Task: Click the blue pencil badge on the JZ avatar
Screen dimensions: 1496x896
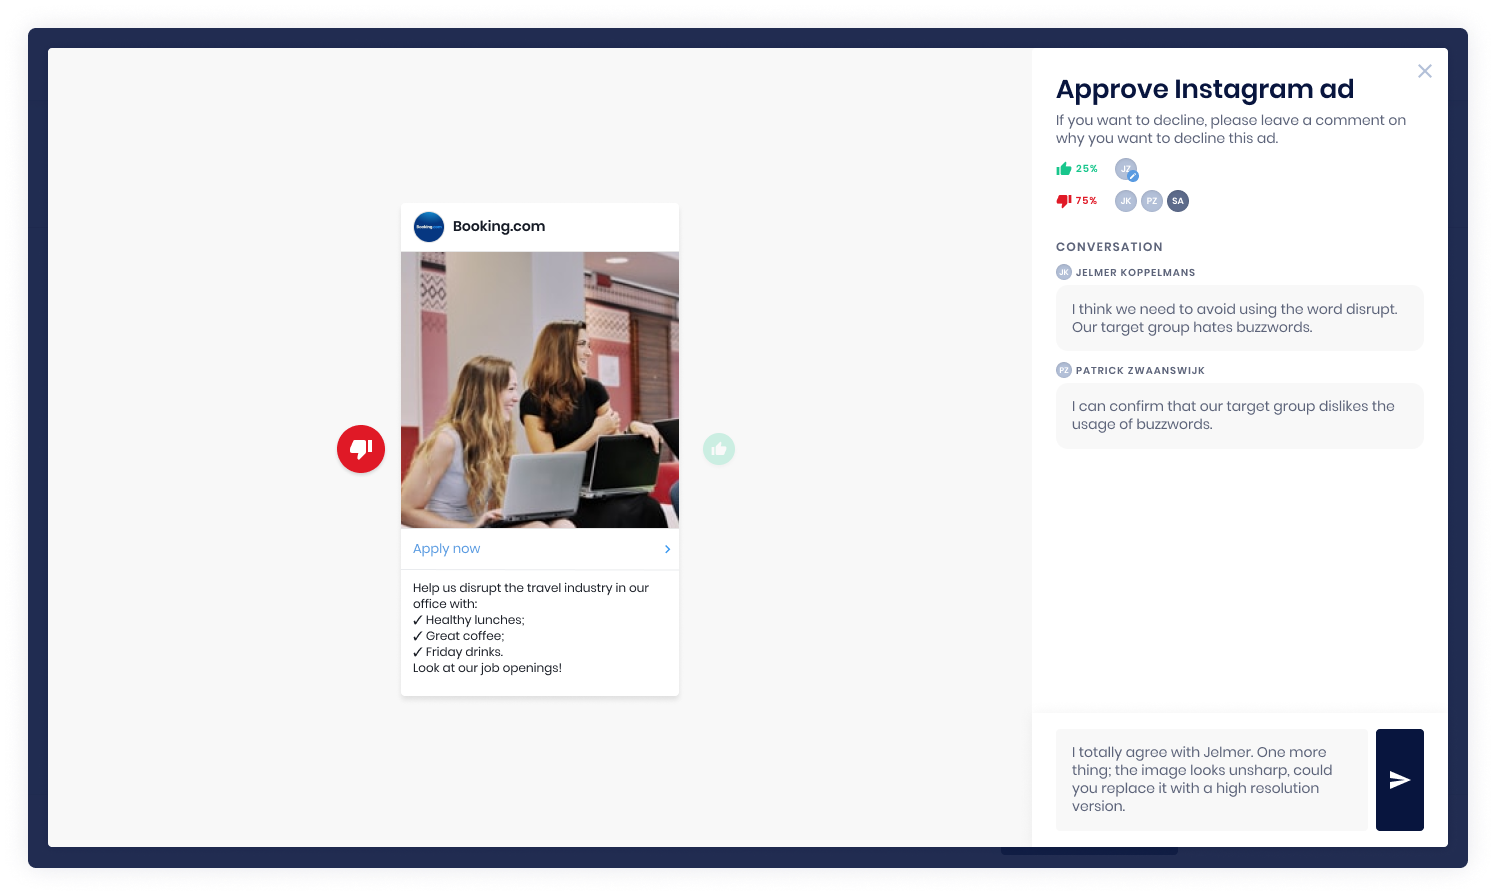Action: click(1133, 176)
